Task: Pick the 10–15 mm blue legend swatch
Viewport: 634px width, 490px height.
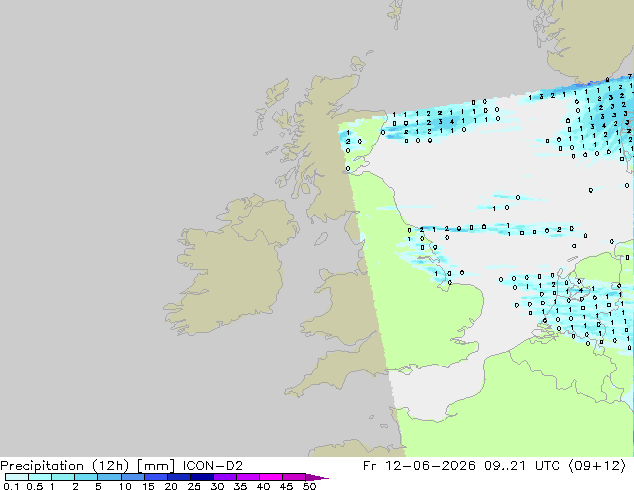Action: pos(133,477)
